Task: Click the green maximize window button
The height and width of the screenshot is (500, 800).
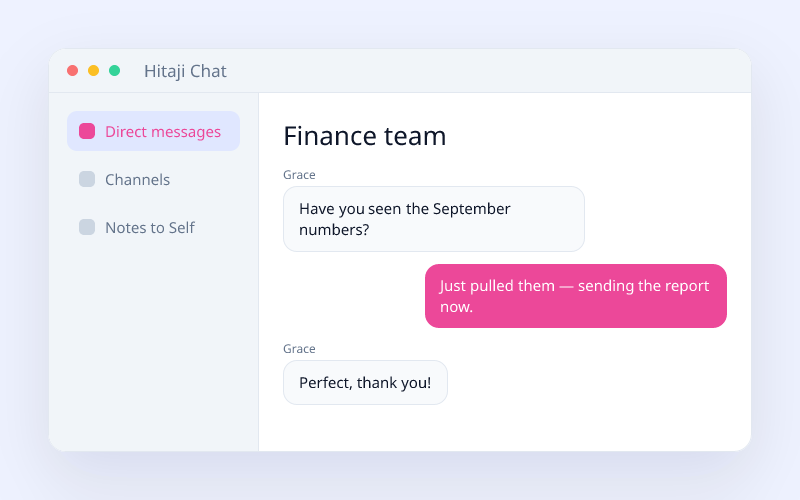Action: click(115, 70)
